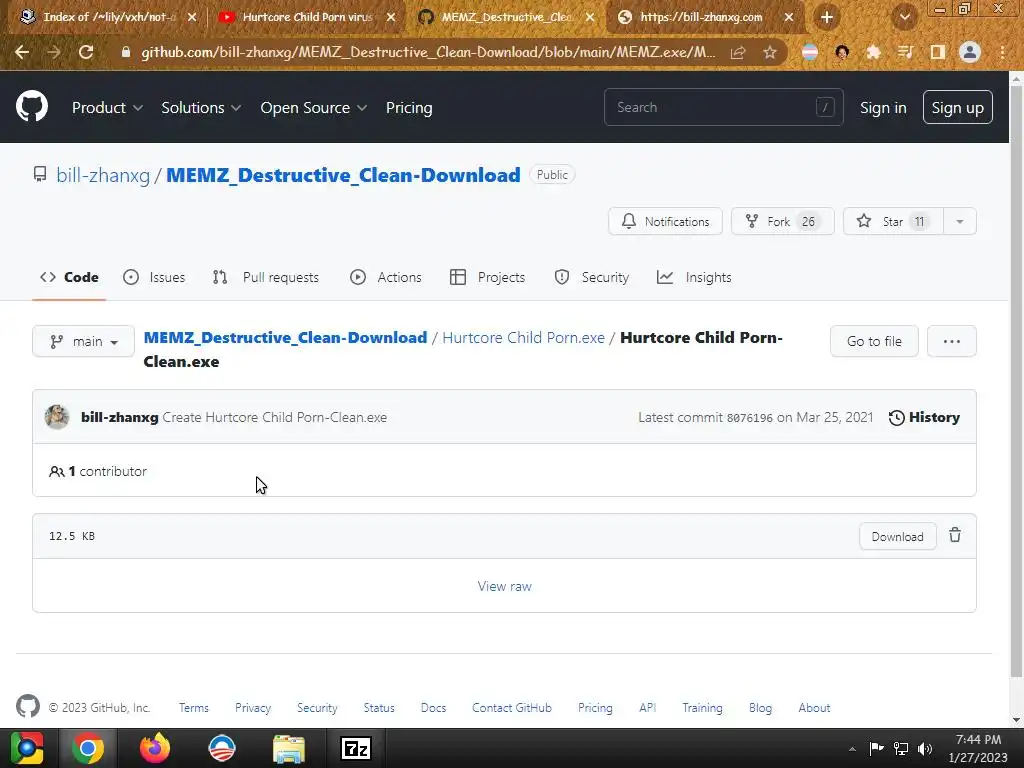
Task: Click the footer Terms link
Action: pos(193,707)
